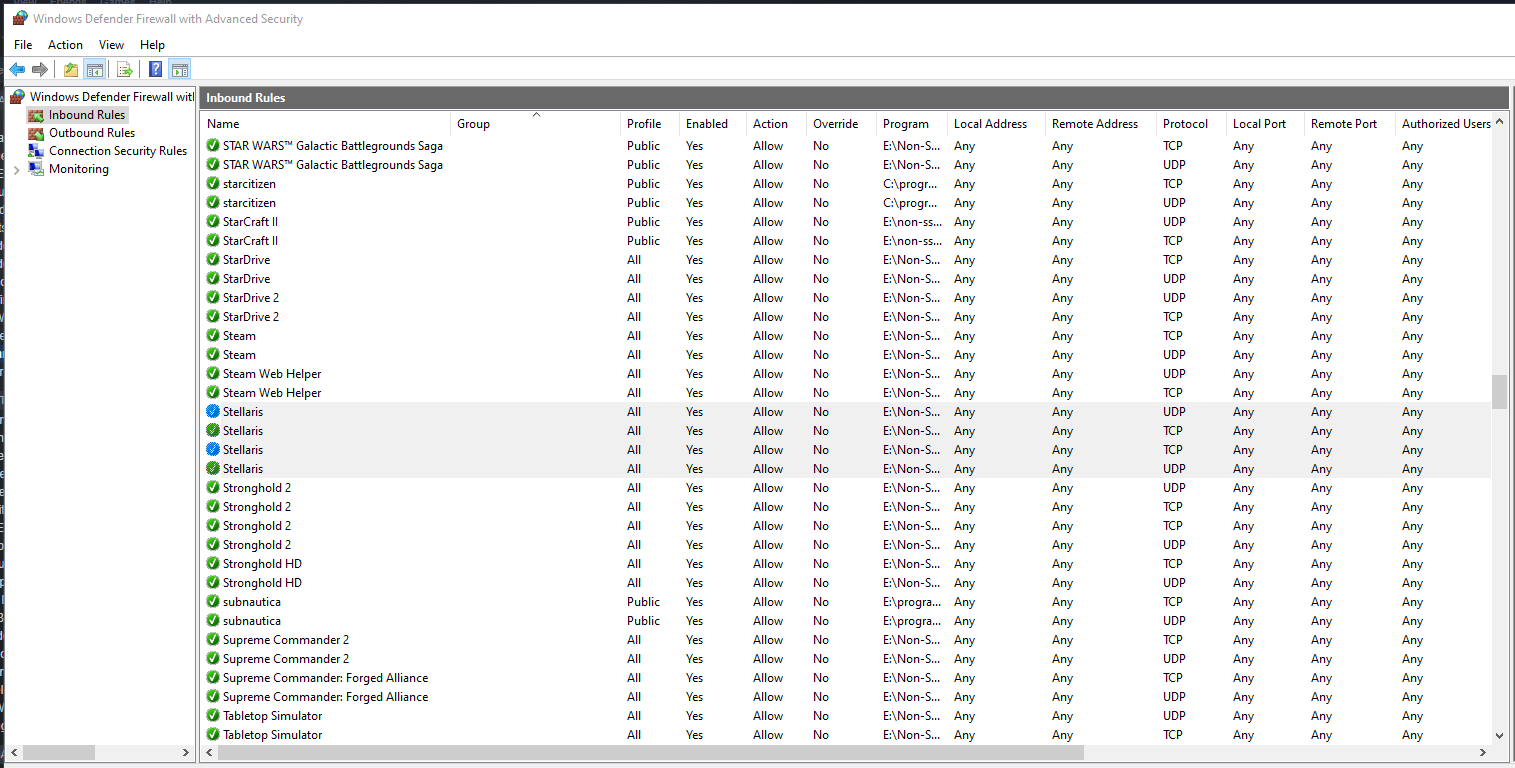Screen dimensions: 1515x768
Task: Sort rules by the Authorized Users column header
Action: coord(1443,124)
